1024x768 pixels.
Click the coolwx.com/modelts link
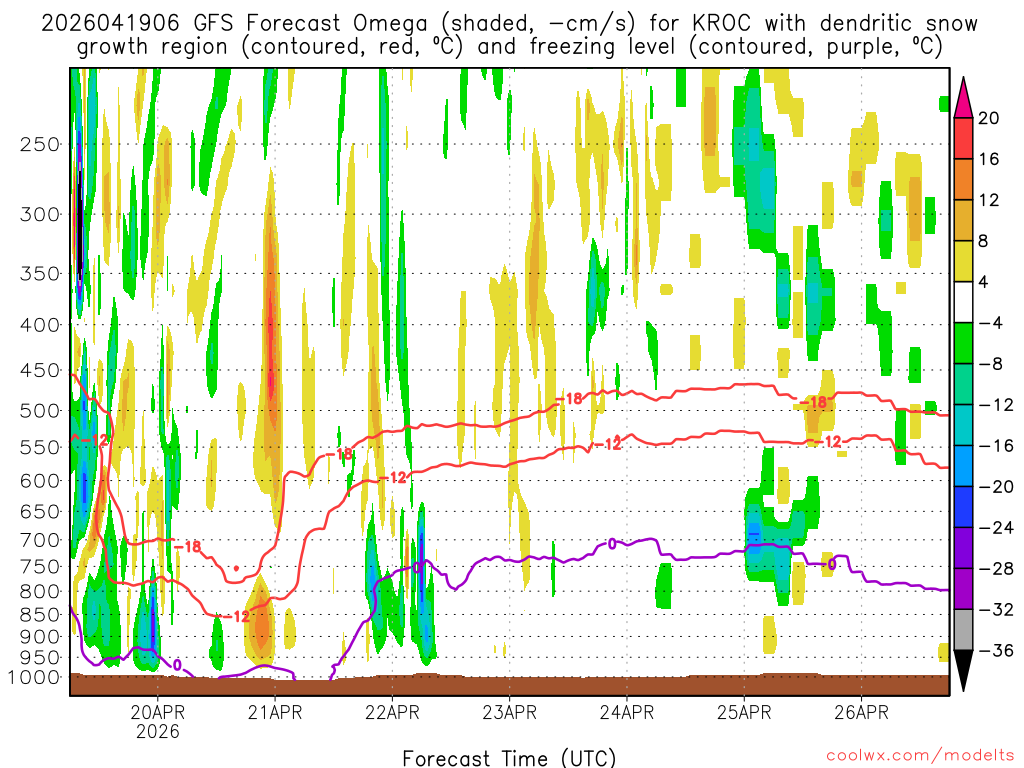coord(920,756)
